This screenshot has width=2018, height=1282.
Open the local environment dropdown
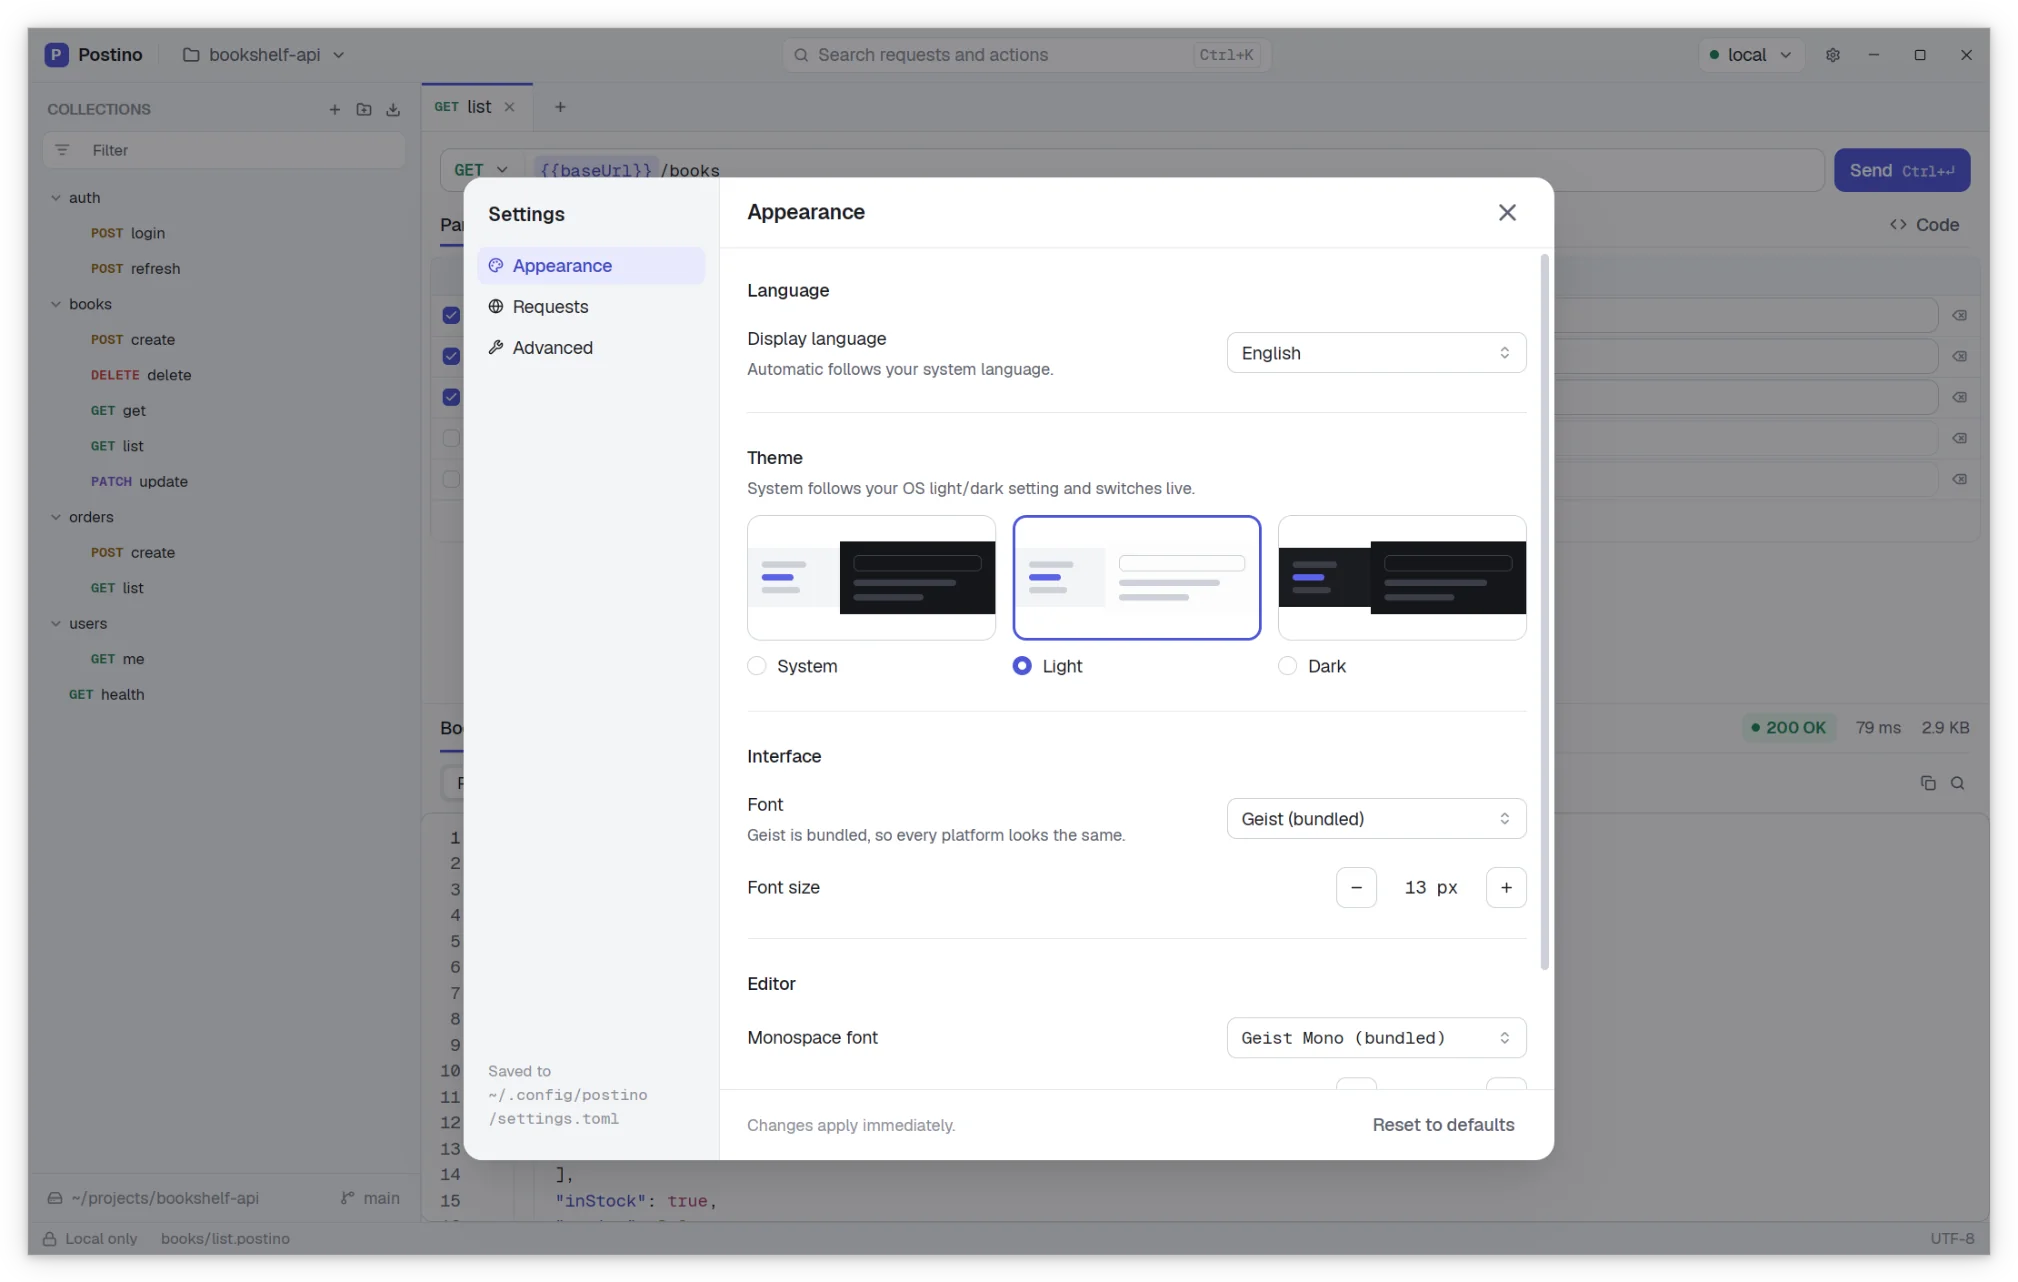coord(1751,55)
